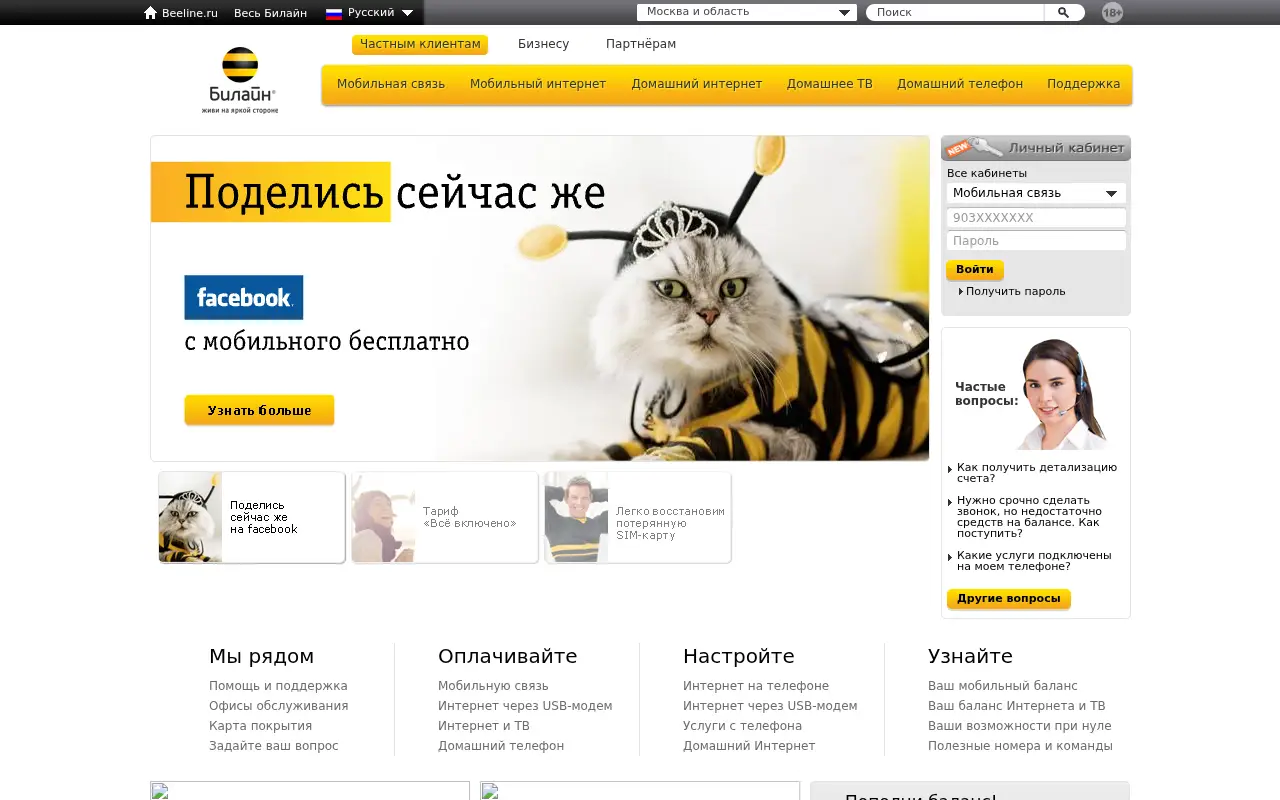Open the Помощь и поддержка link

tap(278, 686)
